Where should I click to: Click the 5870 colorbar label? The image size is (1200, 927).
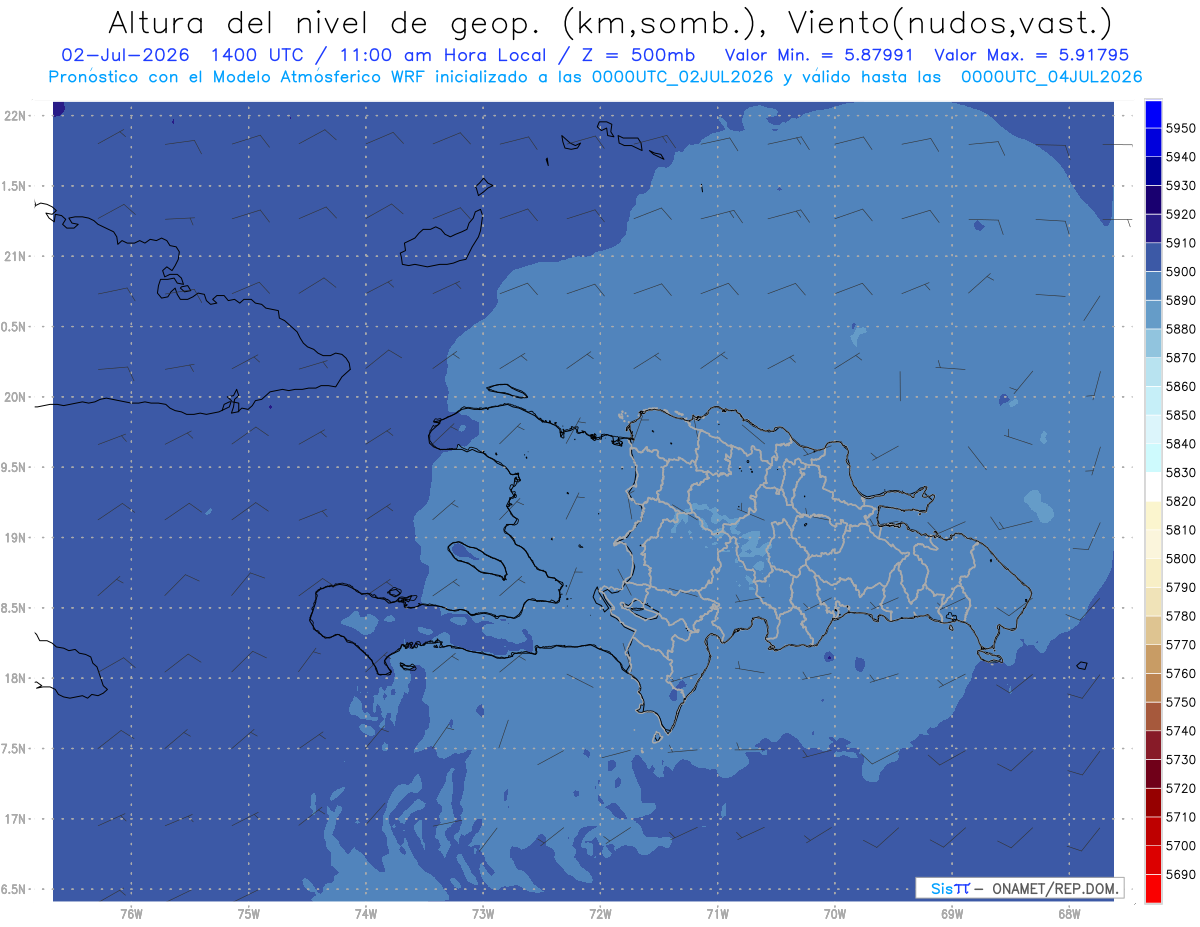[x=1181, y=358]
